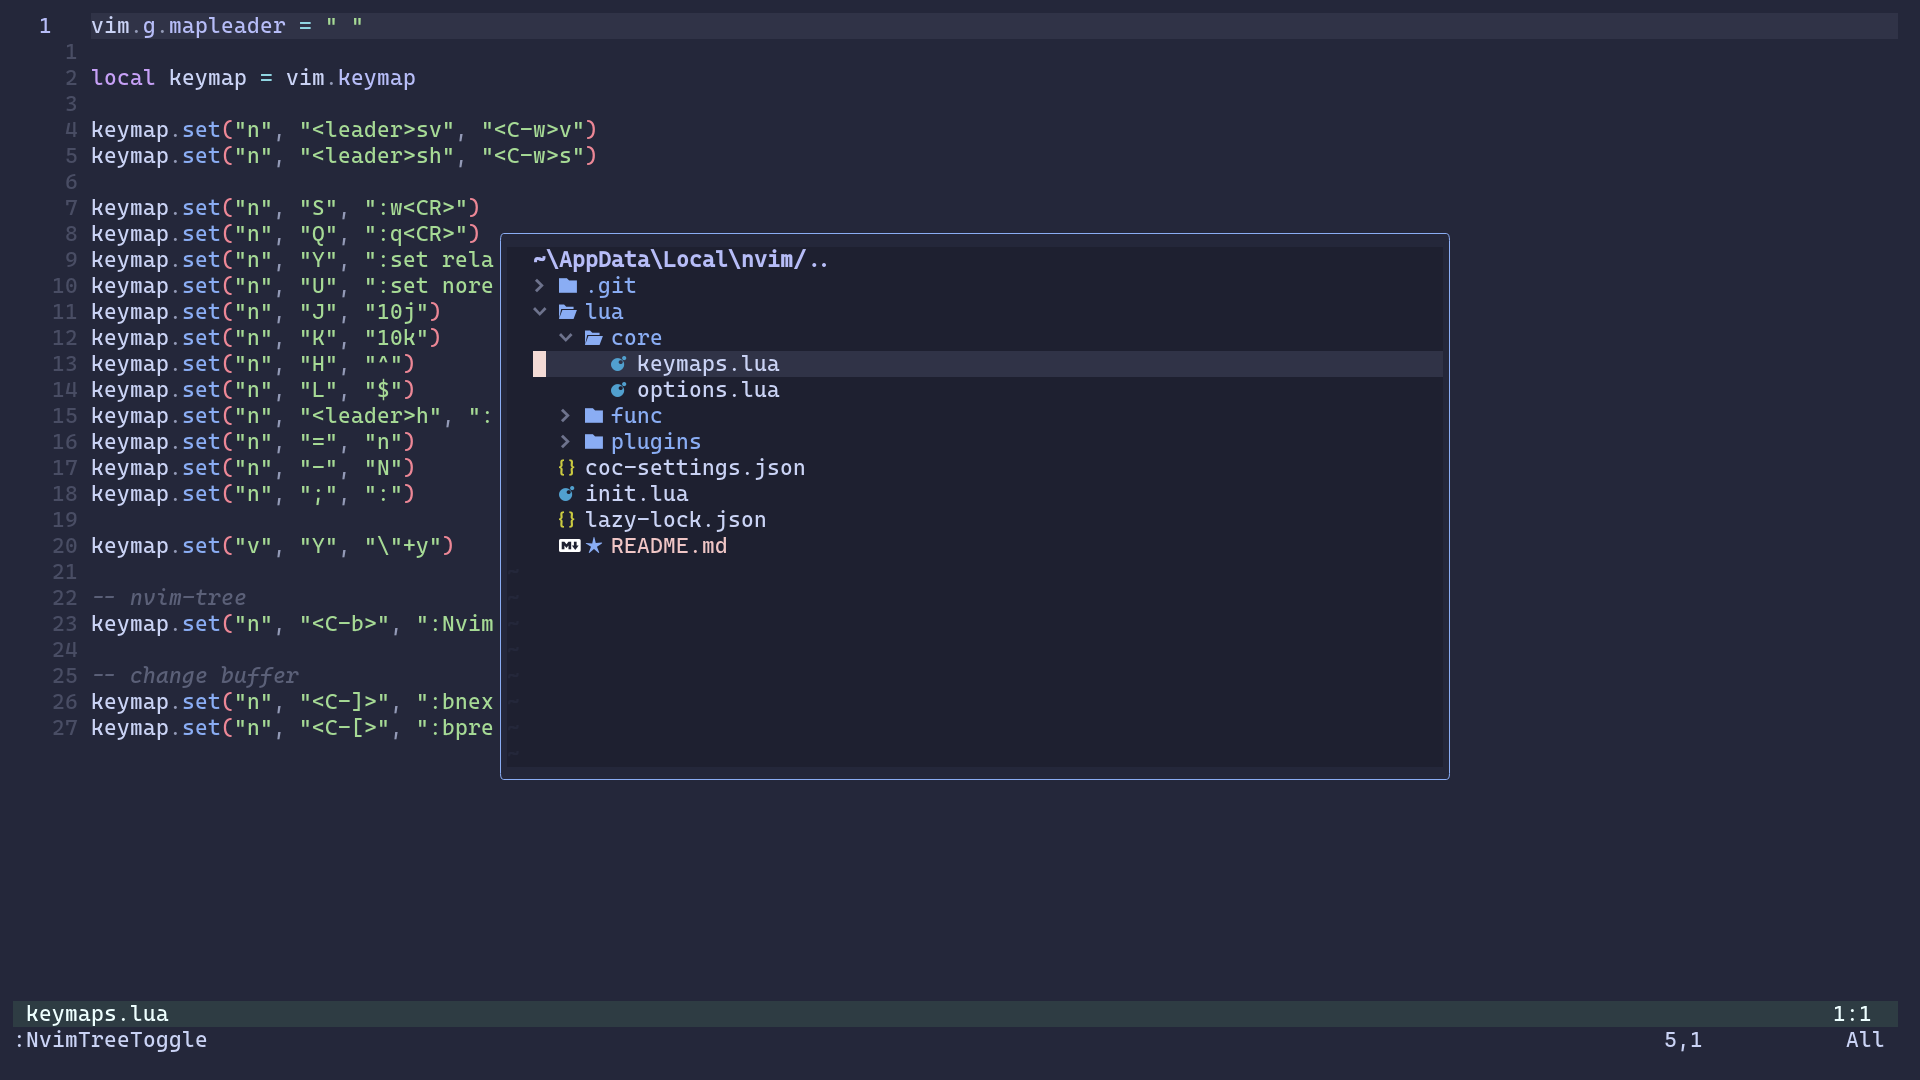Screen dimensions: 1920x1080
Task: Select options.lua in the file explorer
Action: (708, 390)
